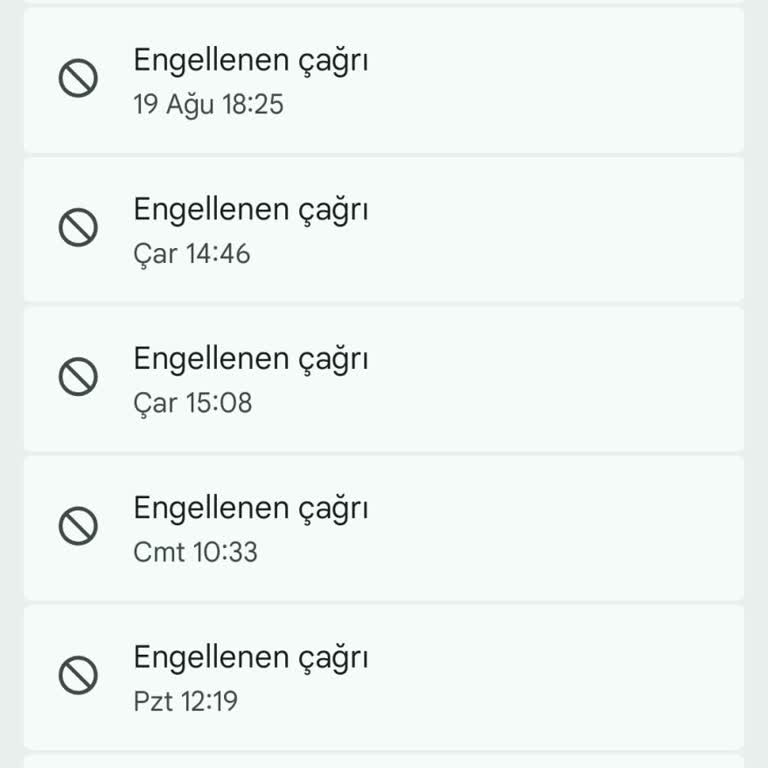The height and width of the screenshot is (768, 768).
Task: Tap blocked icon for Pzt 12:19 call
Action: (78, 676)
